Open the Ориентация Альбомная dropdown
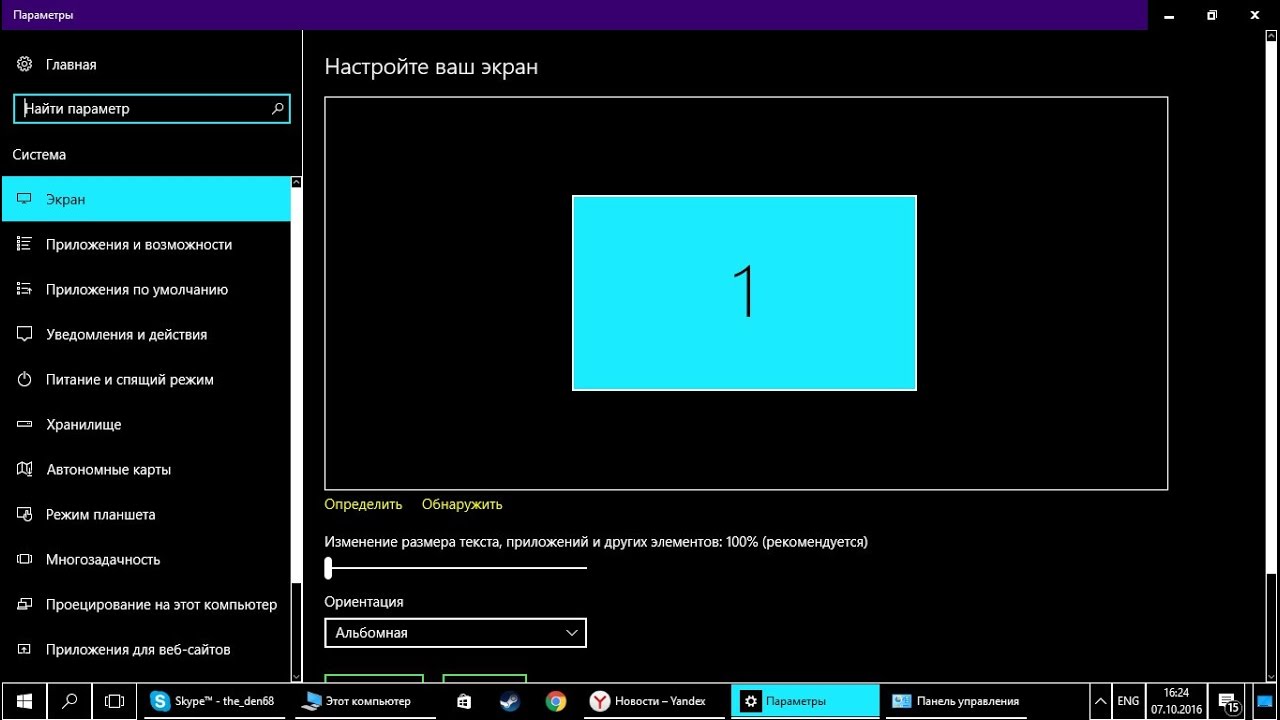This screenshot has height=720, width=1280. [x=455, y=633]
